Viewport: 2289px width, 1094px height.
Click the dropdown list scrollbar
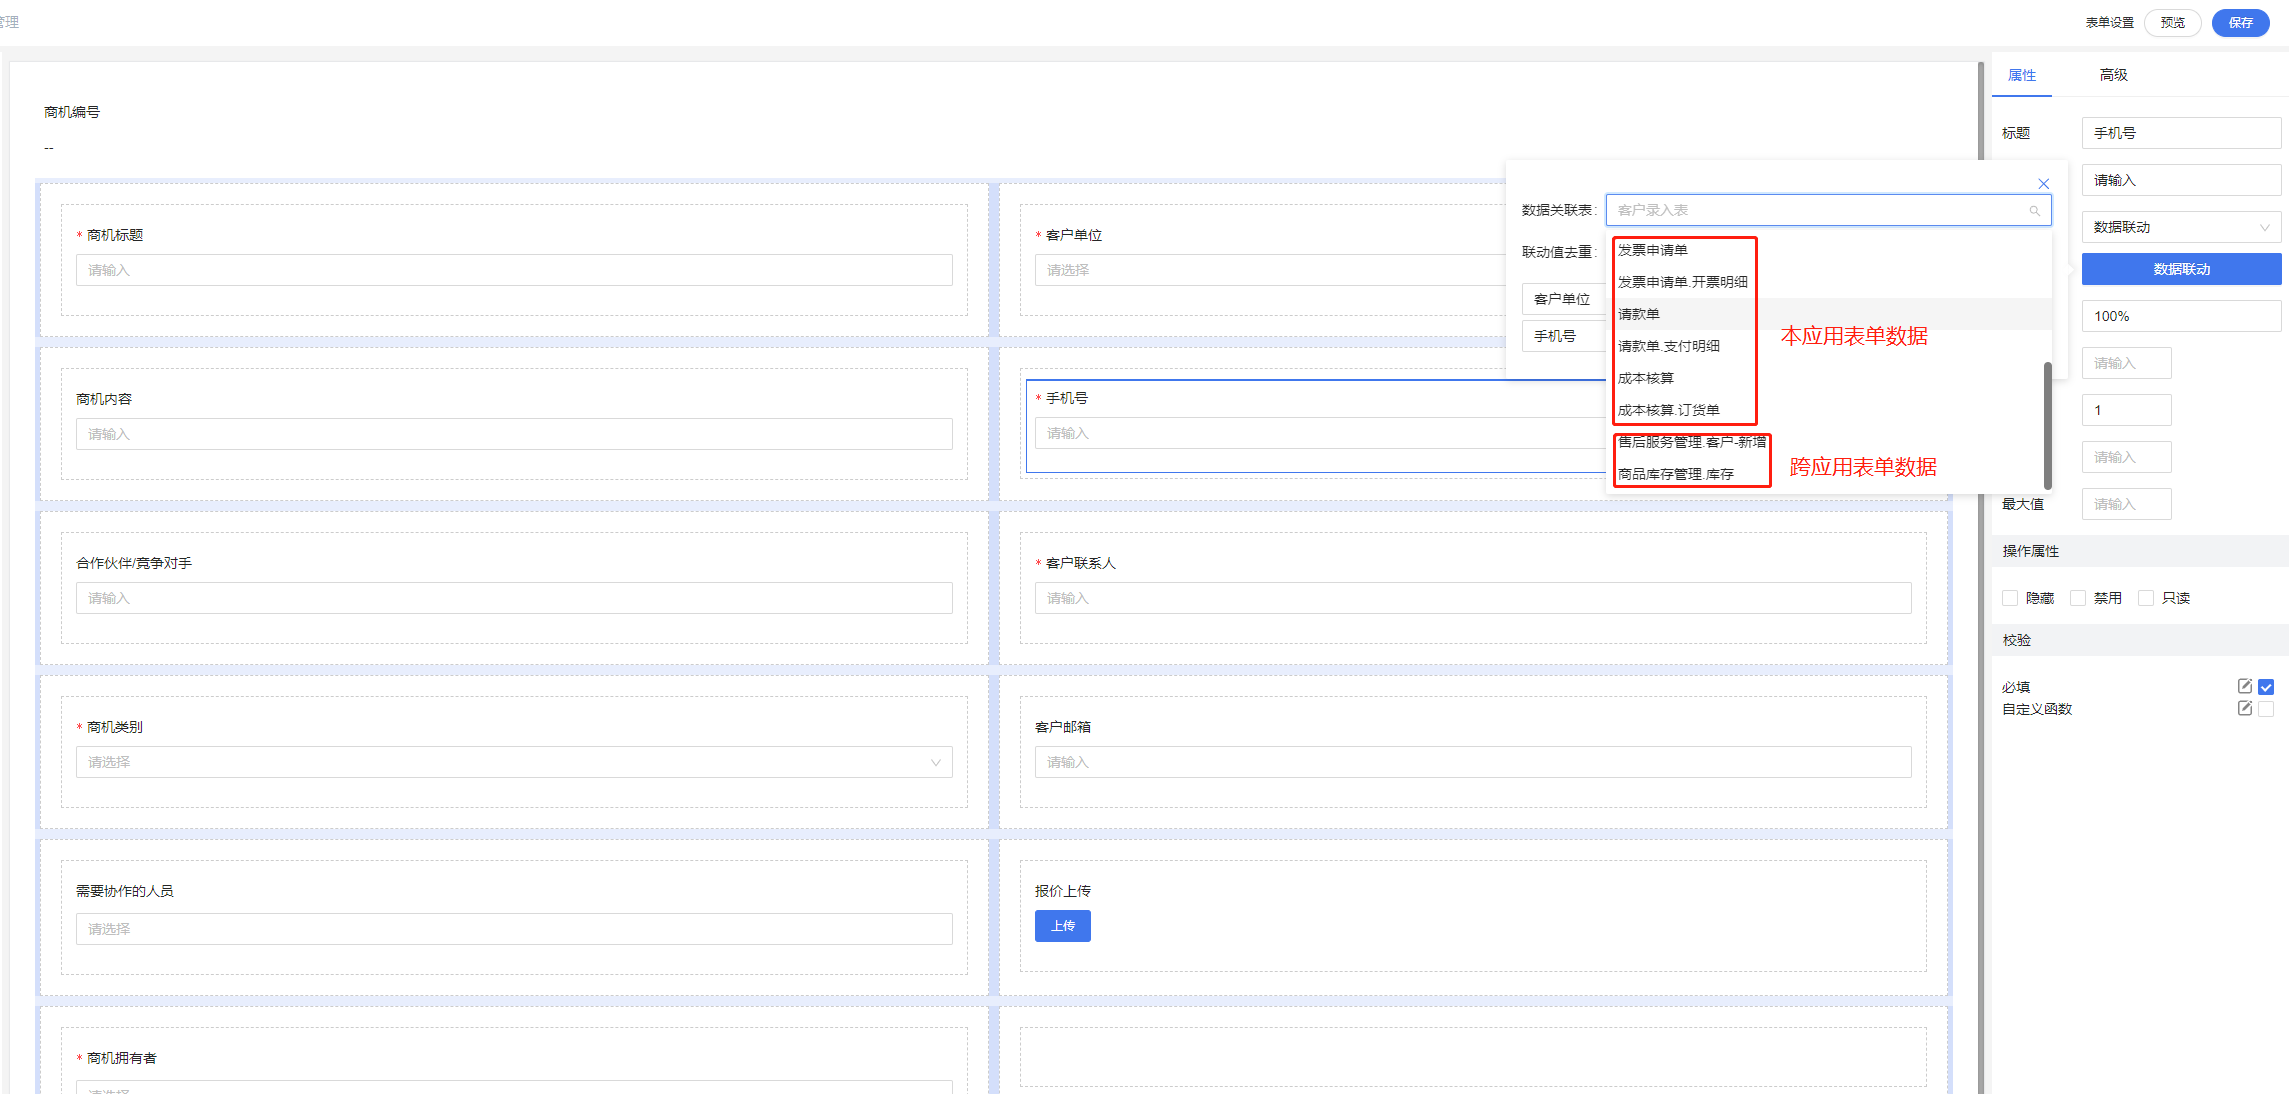coord(2048,425)
